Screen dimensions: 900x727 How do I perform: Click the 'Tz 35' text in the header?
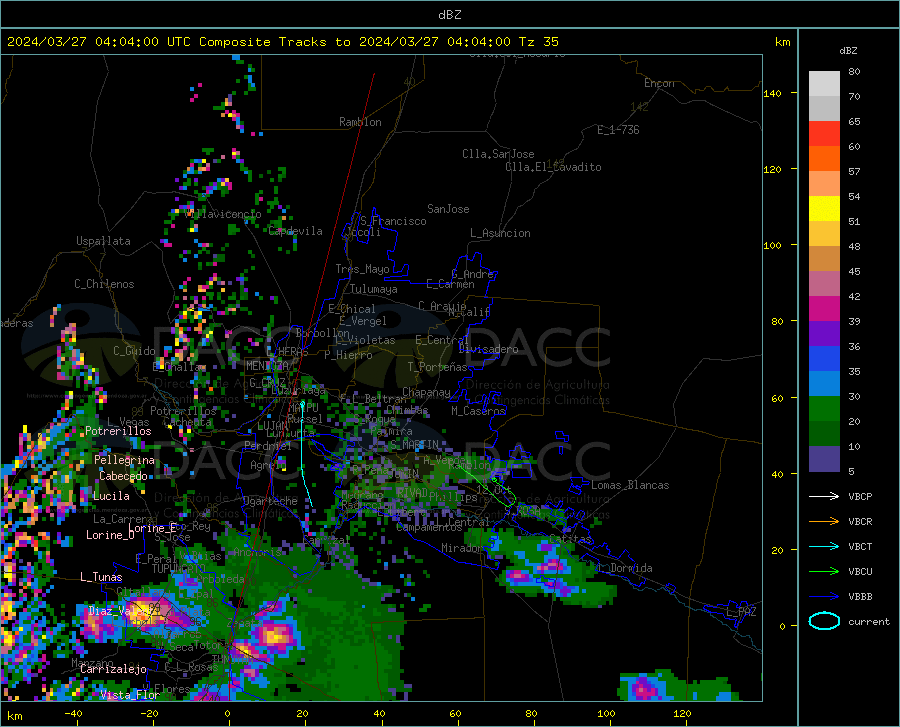pyautogui.click(x=538, y=42)
